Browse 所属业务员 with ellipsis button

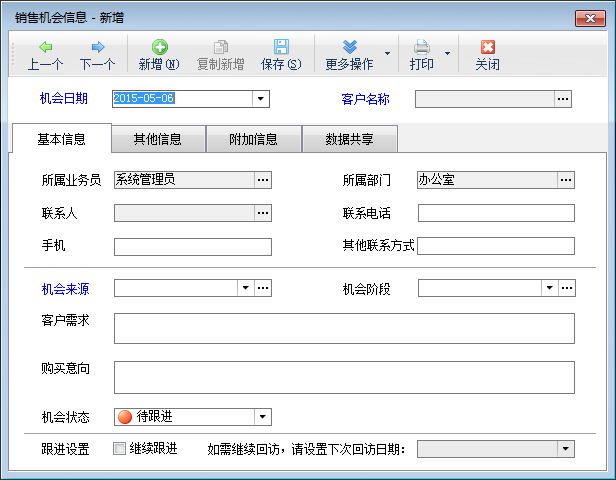[263, 180]
